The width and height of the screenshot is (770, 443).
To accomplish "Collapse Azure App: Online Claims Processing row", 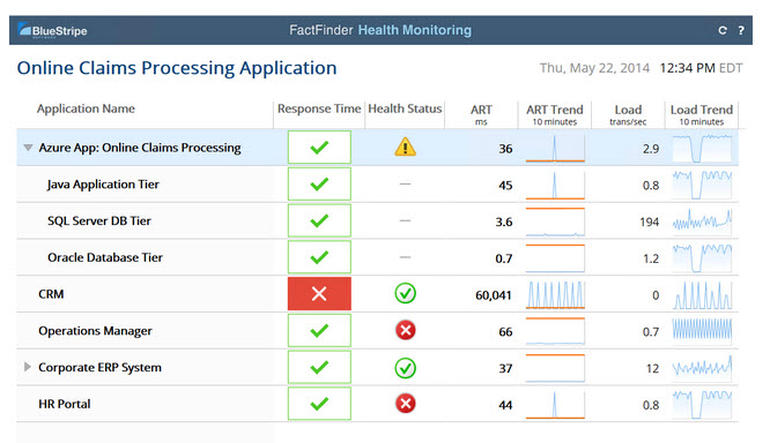I will pyautogui.click(x=28, y=147).
